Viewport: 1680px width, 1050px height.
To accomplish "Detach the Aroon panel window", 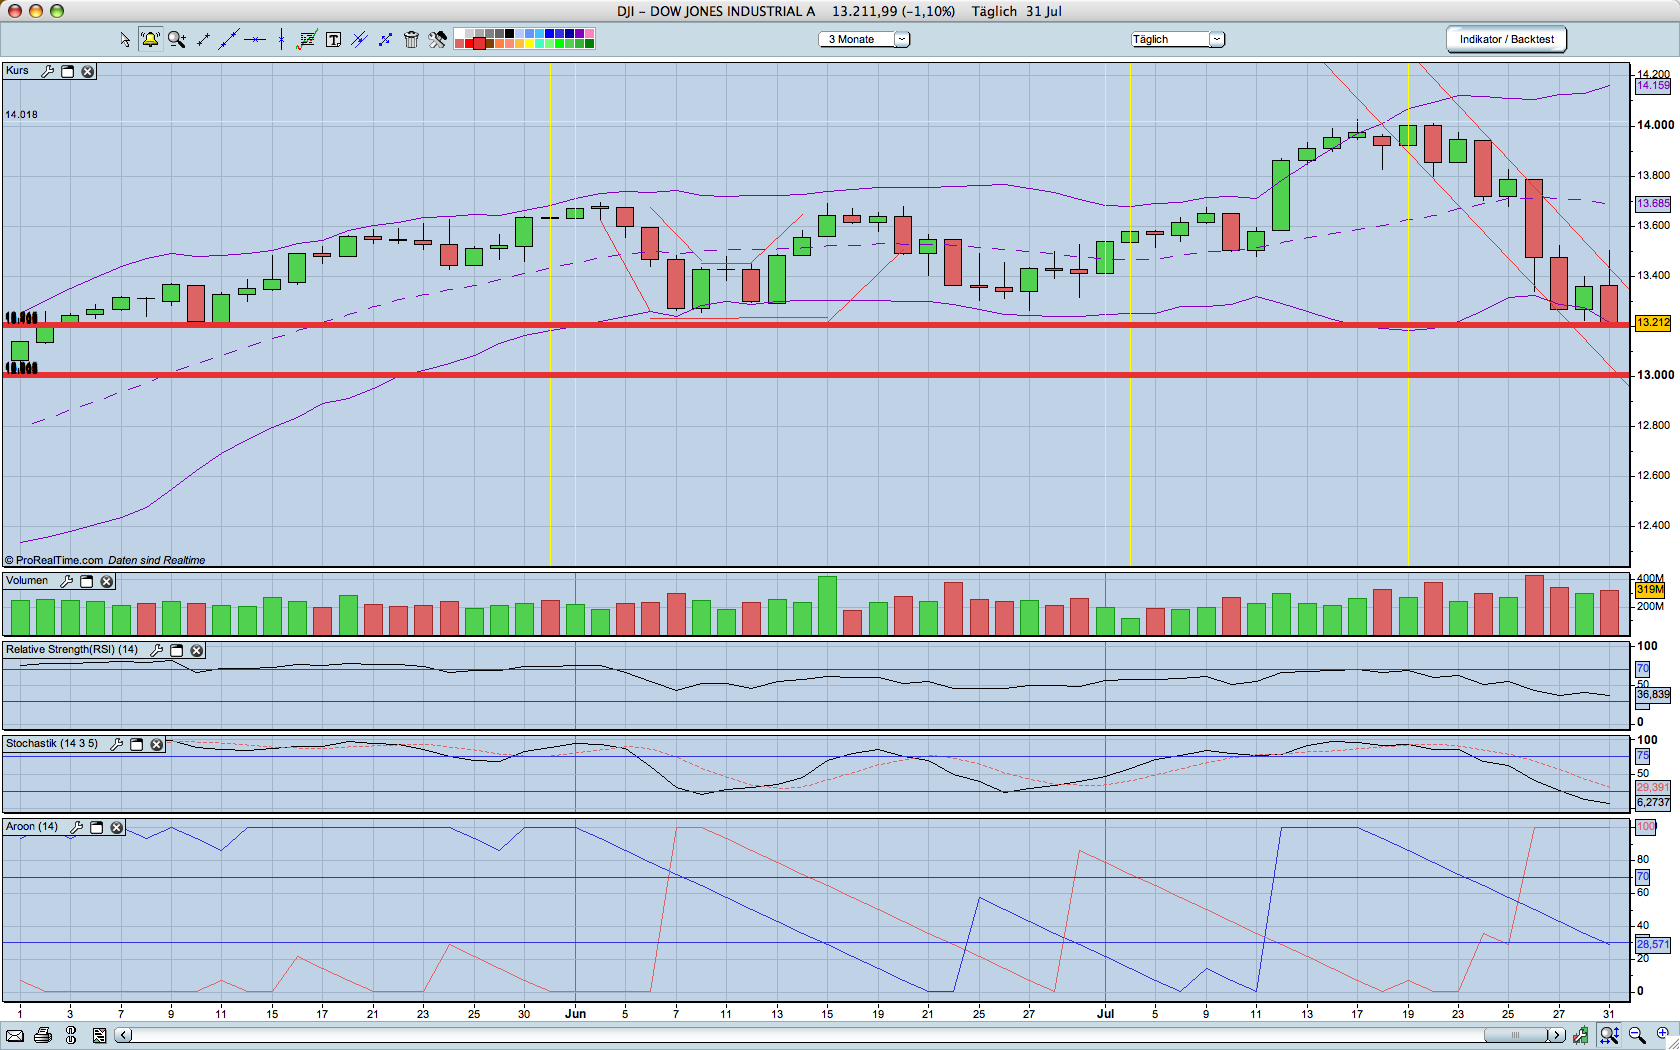I will [x=97, y=828].
